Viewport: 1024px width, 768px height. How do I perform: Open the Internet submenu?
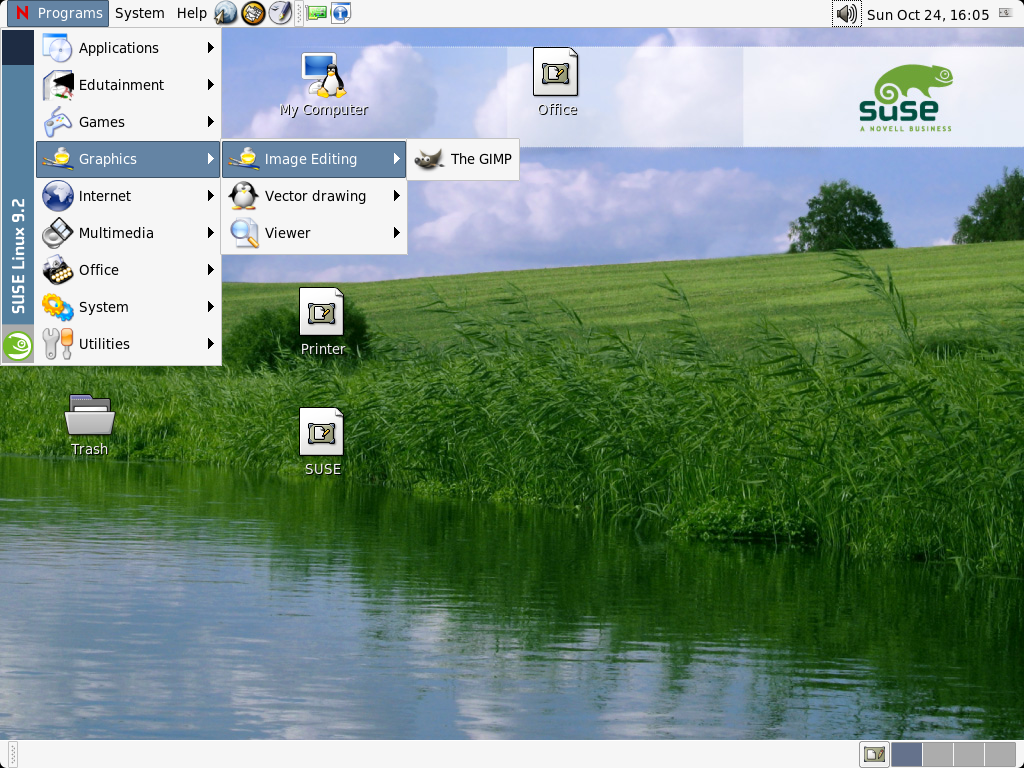pyautogui.click(x=128, y=196)
